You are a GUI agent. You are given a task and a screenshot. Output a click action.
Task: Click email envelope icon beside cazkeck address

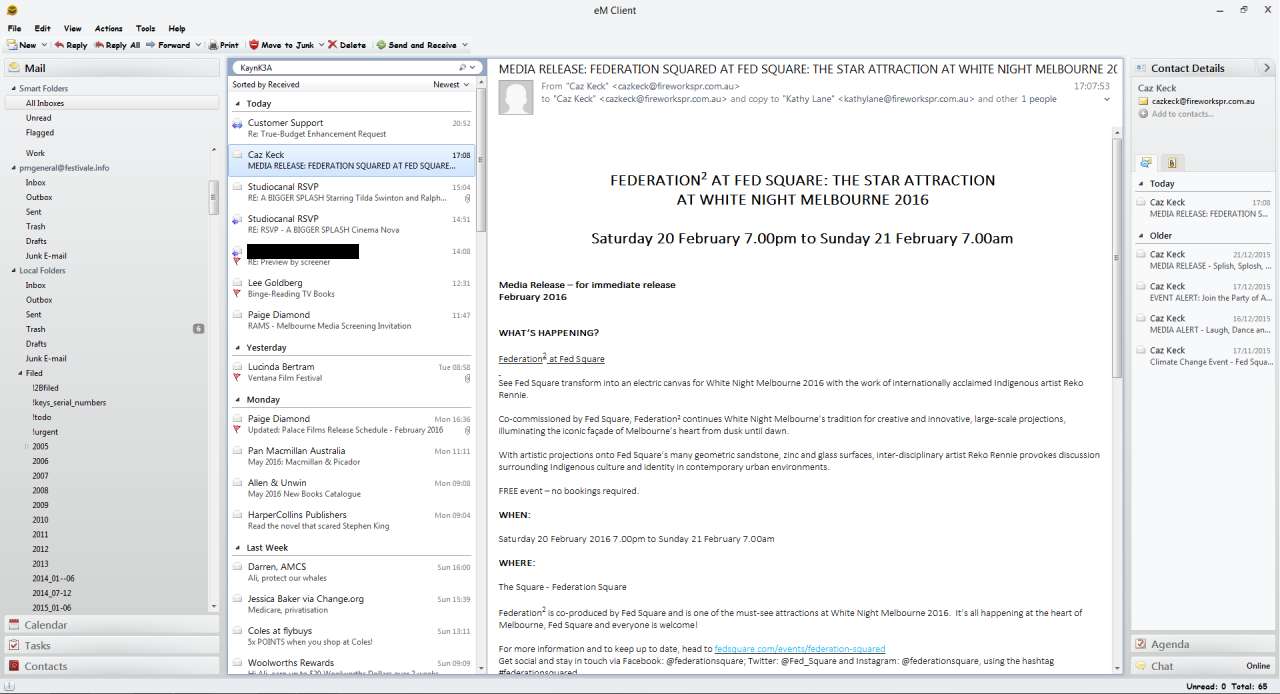coord(1143,101)
